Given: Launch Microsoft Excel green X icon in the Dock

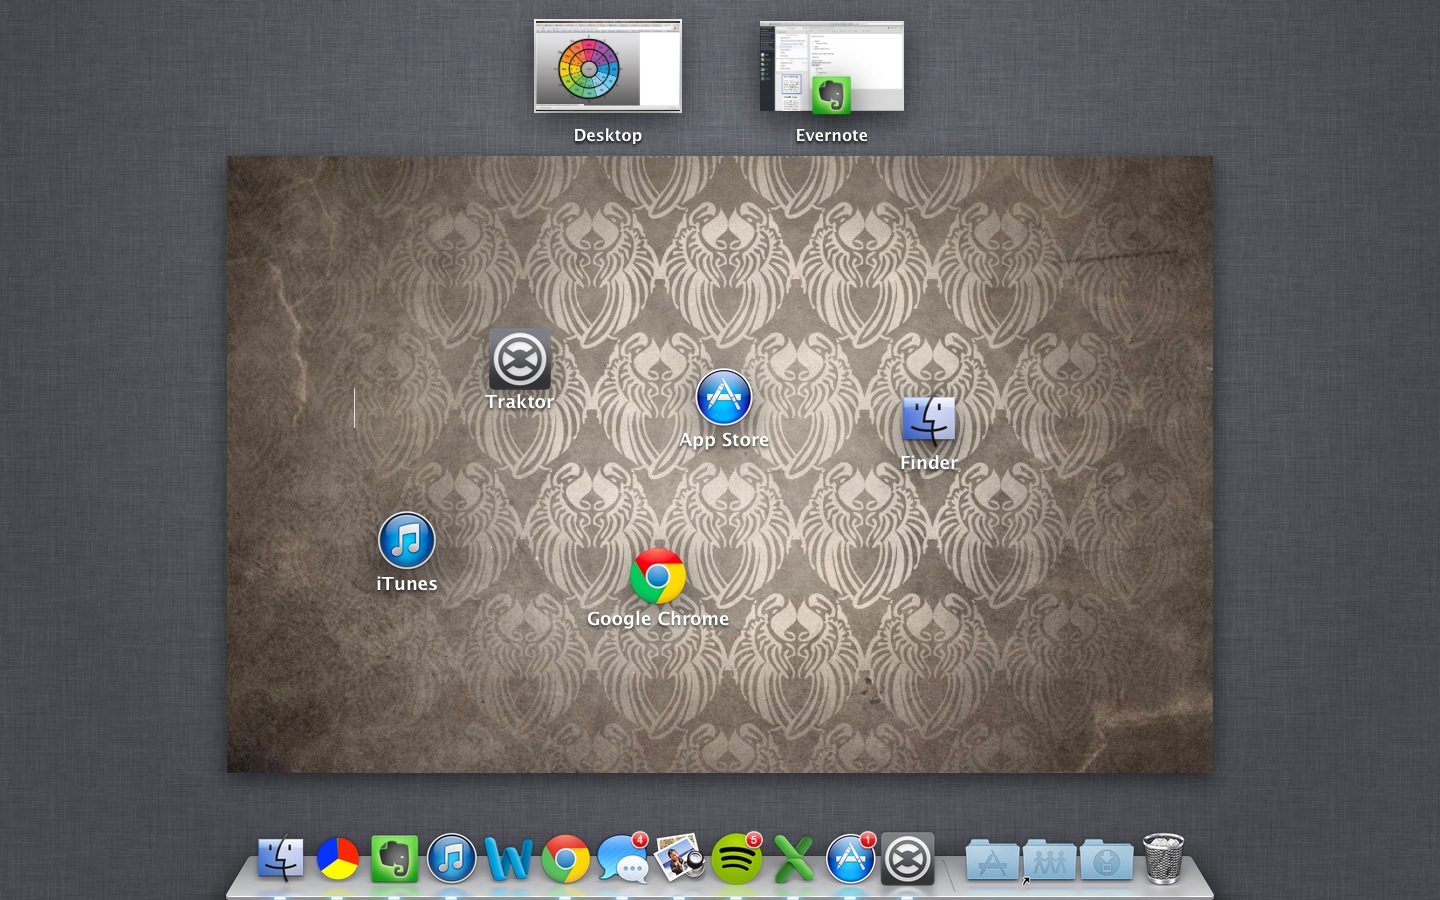Looking at the screenshot, I should (794, 859).
